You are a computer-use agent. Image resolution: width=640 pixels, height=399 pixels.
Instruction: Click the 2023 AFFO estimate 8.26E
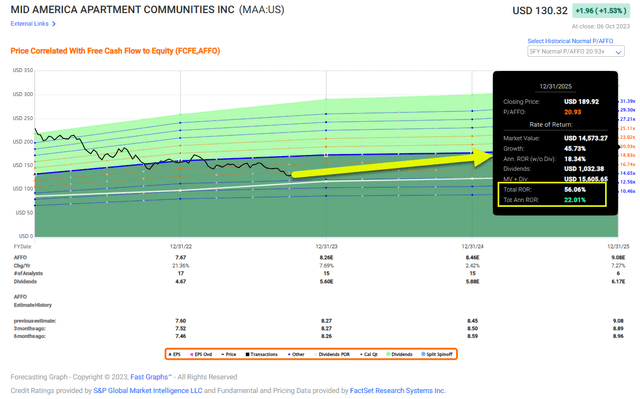pos(326,257)
